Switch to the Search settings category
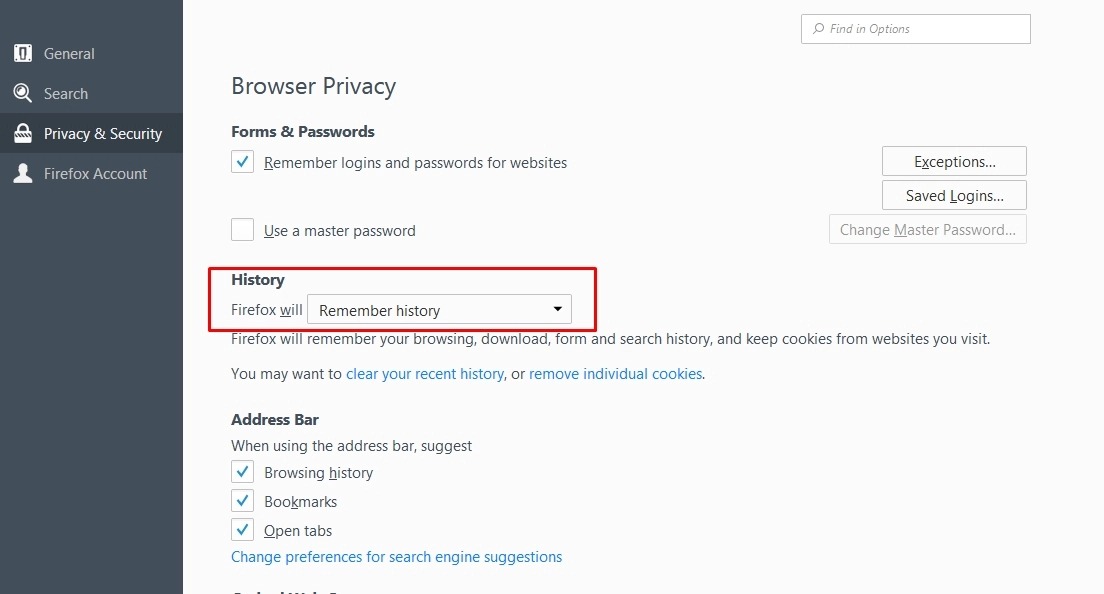The width and height of the screenshot is (1104, 594). (x=66, y=94)
